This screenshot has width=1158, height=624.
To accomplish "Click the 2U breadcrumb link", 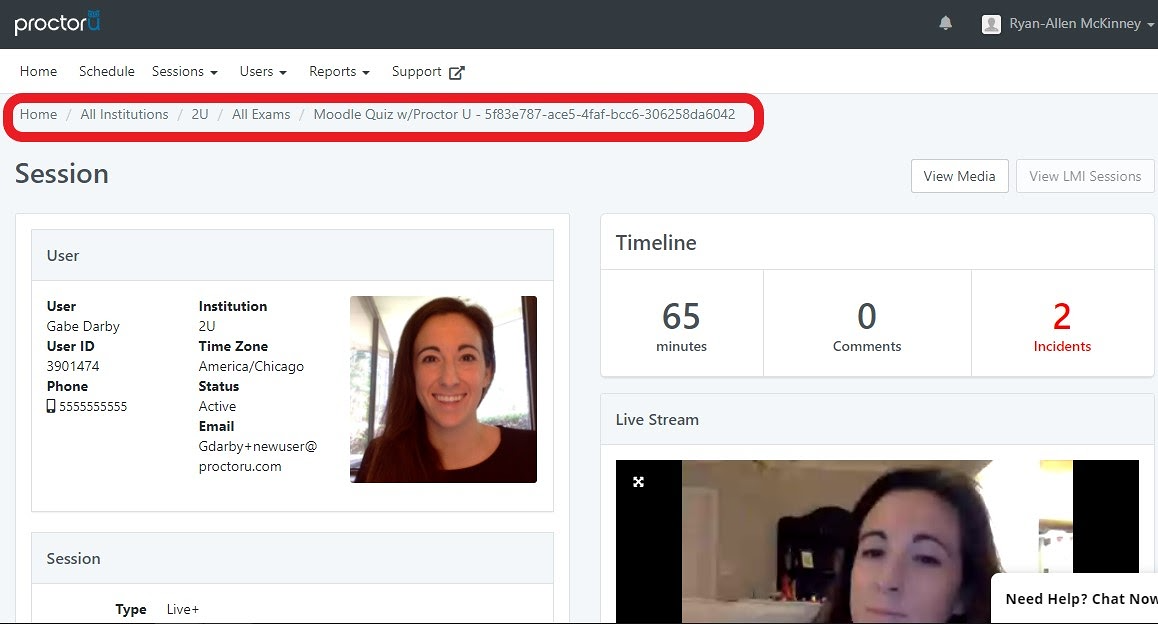I will 200,114.
